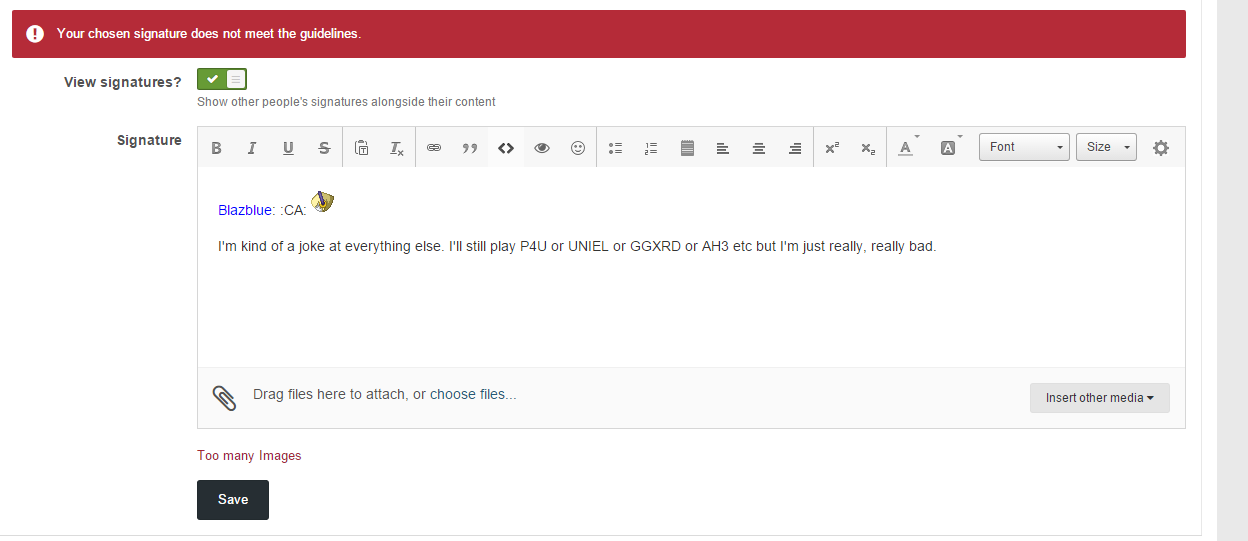This screenshot has height=541, width=1248.
Task: Apply strikethrough formatting
Action: (324, 148)
